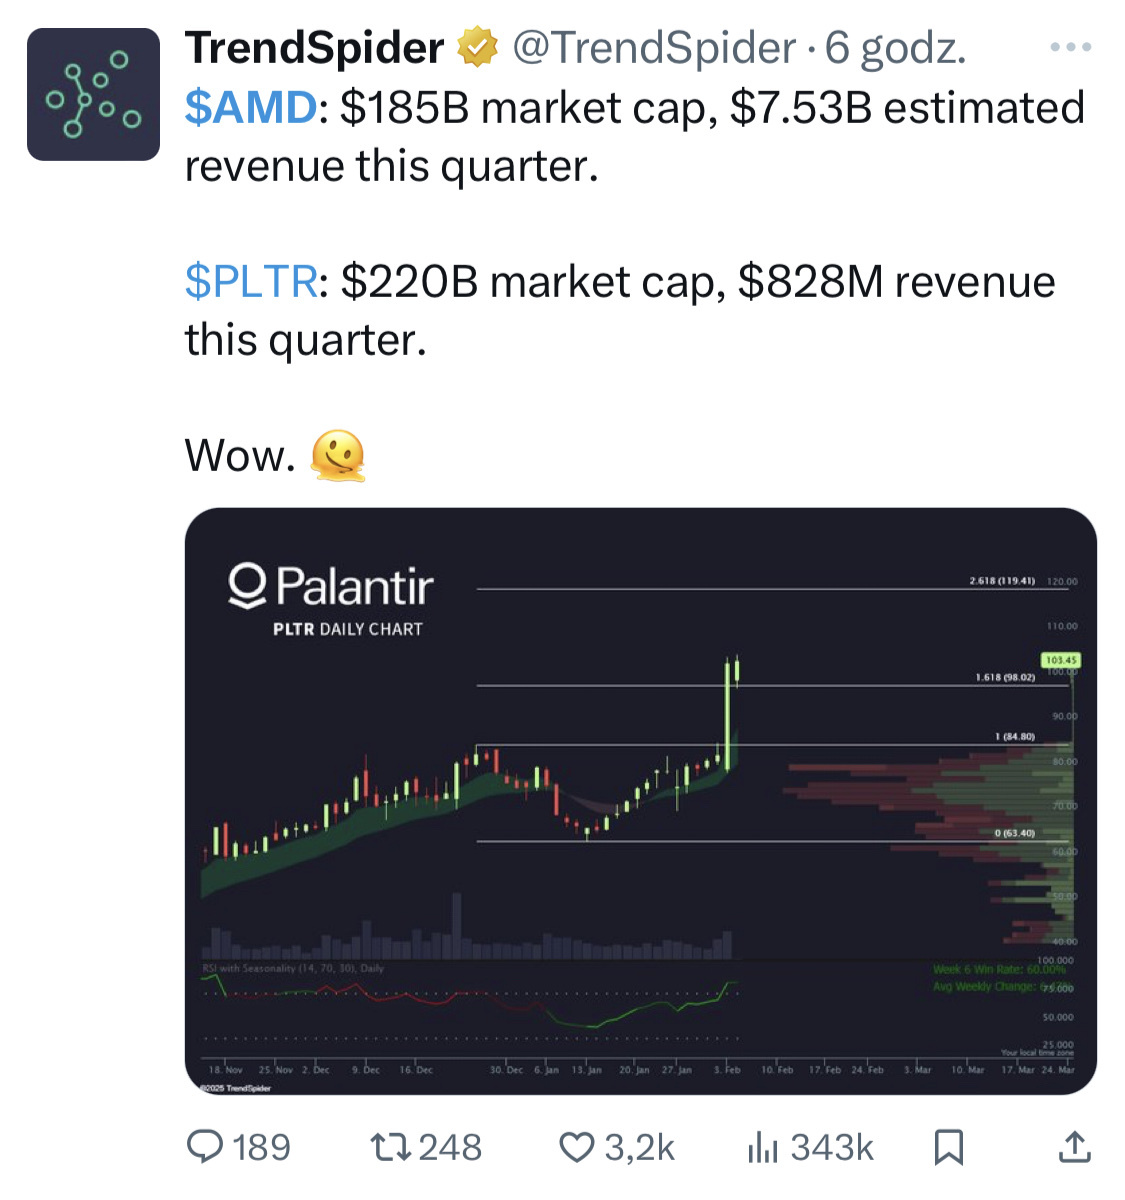The height and width of the screenshot is (1200, 1125).
Task: Open the TrendSpider profile avatar
Action: coord(93,95)
